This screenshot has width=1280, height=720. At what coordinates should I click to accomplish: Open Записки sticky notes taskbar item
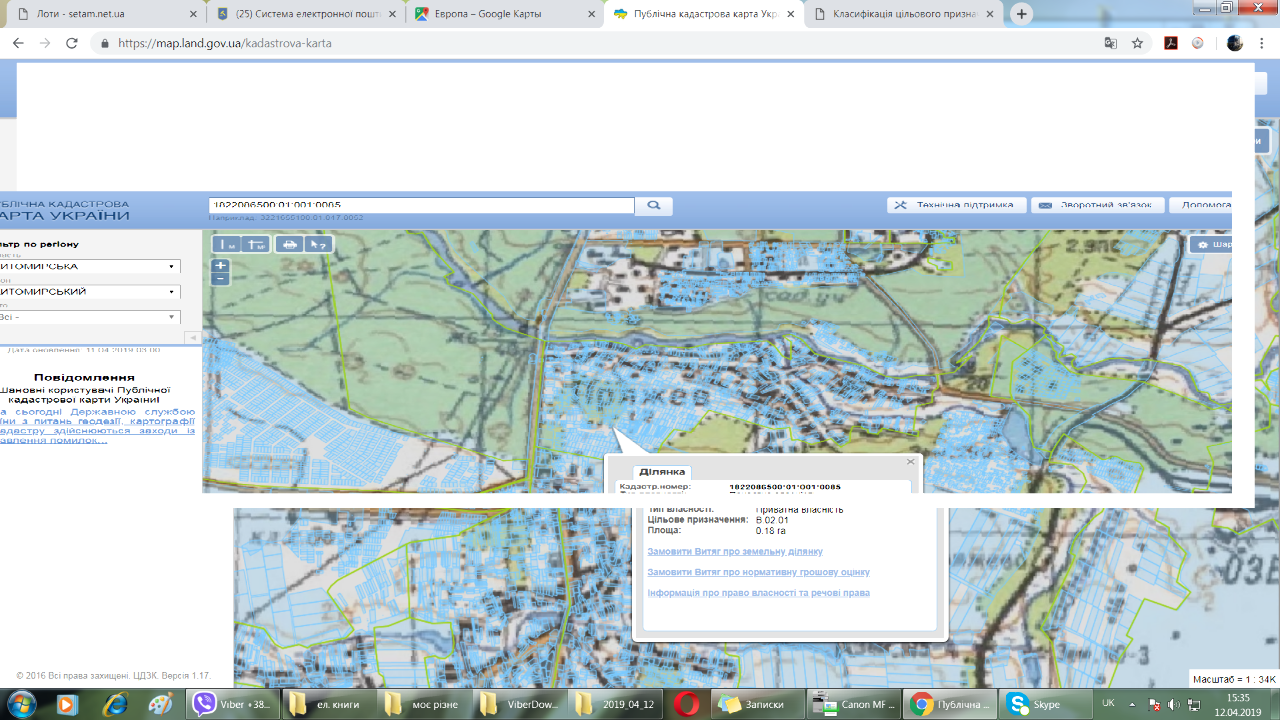click(x=757, y=704)
